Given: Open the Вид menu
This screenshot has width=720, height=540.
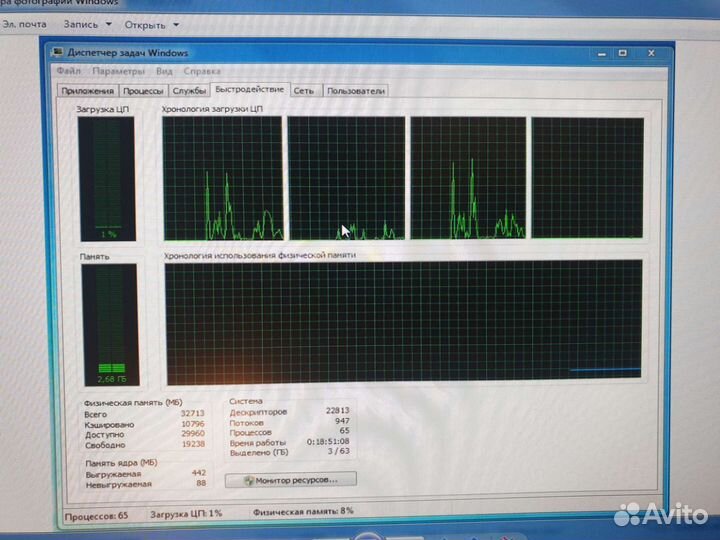Looking at the screenshot, I should coord(164,71).
